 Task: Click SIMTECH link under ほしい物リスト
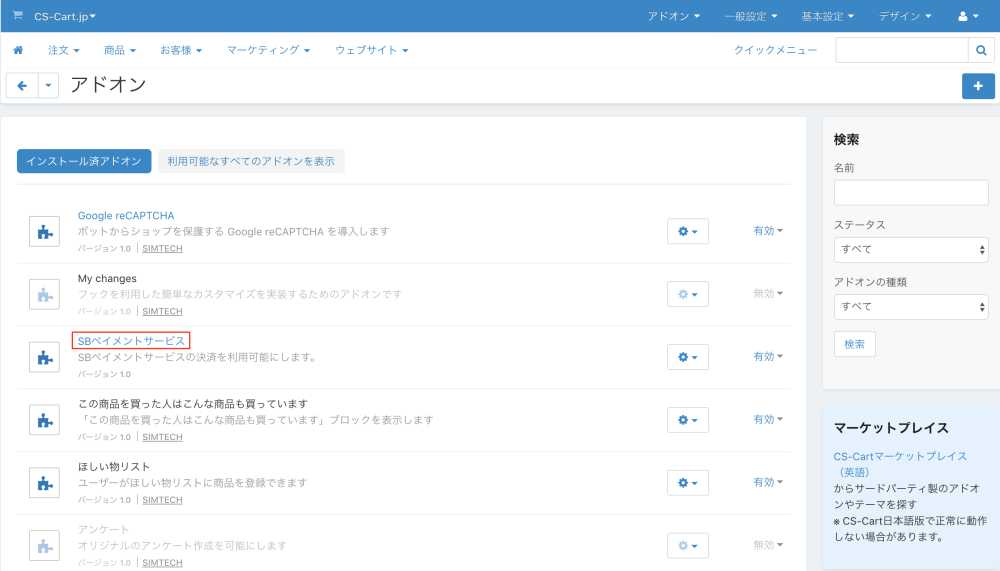(x=162, y=500)
